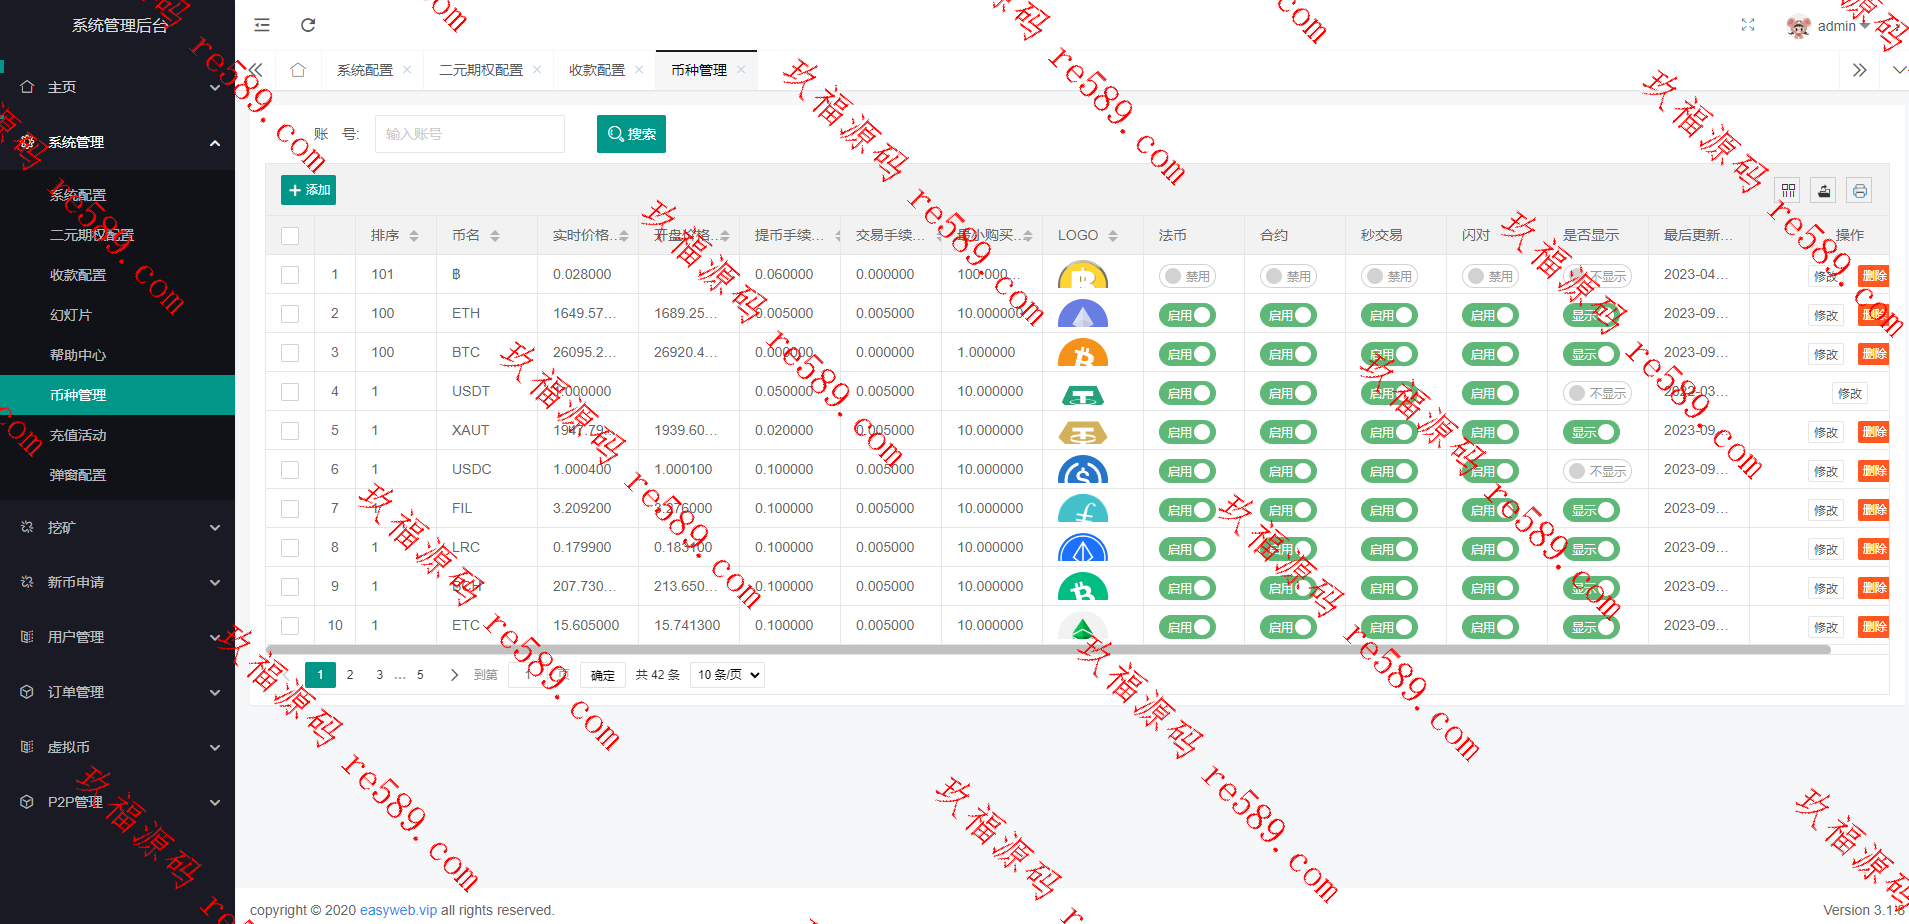Expand 新币申请 sidebar menu
The height and width of the screenshot is (924, 1909).
click(117, 582)
